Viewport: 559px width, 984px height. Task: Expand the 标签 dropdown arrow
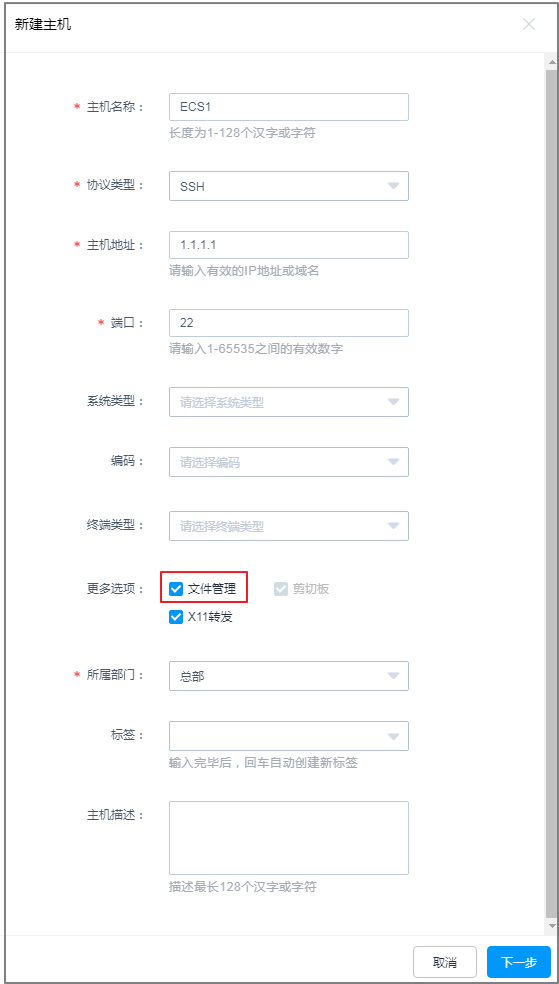(393, 736)
